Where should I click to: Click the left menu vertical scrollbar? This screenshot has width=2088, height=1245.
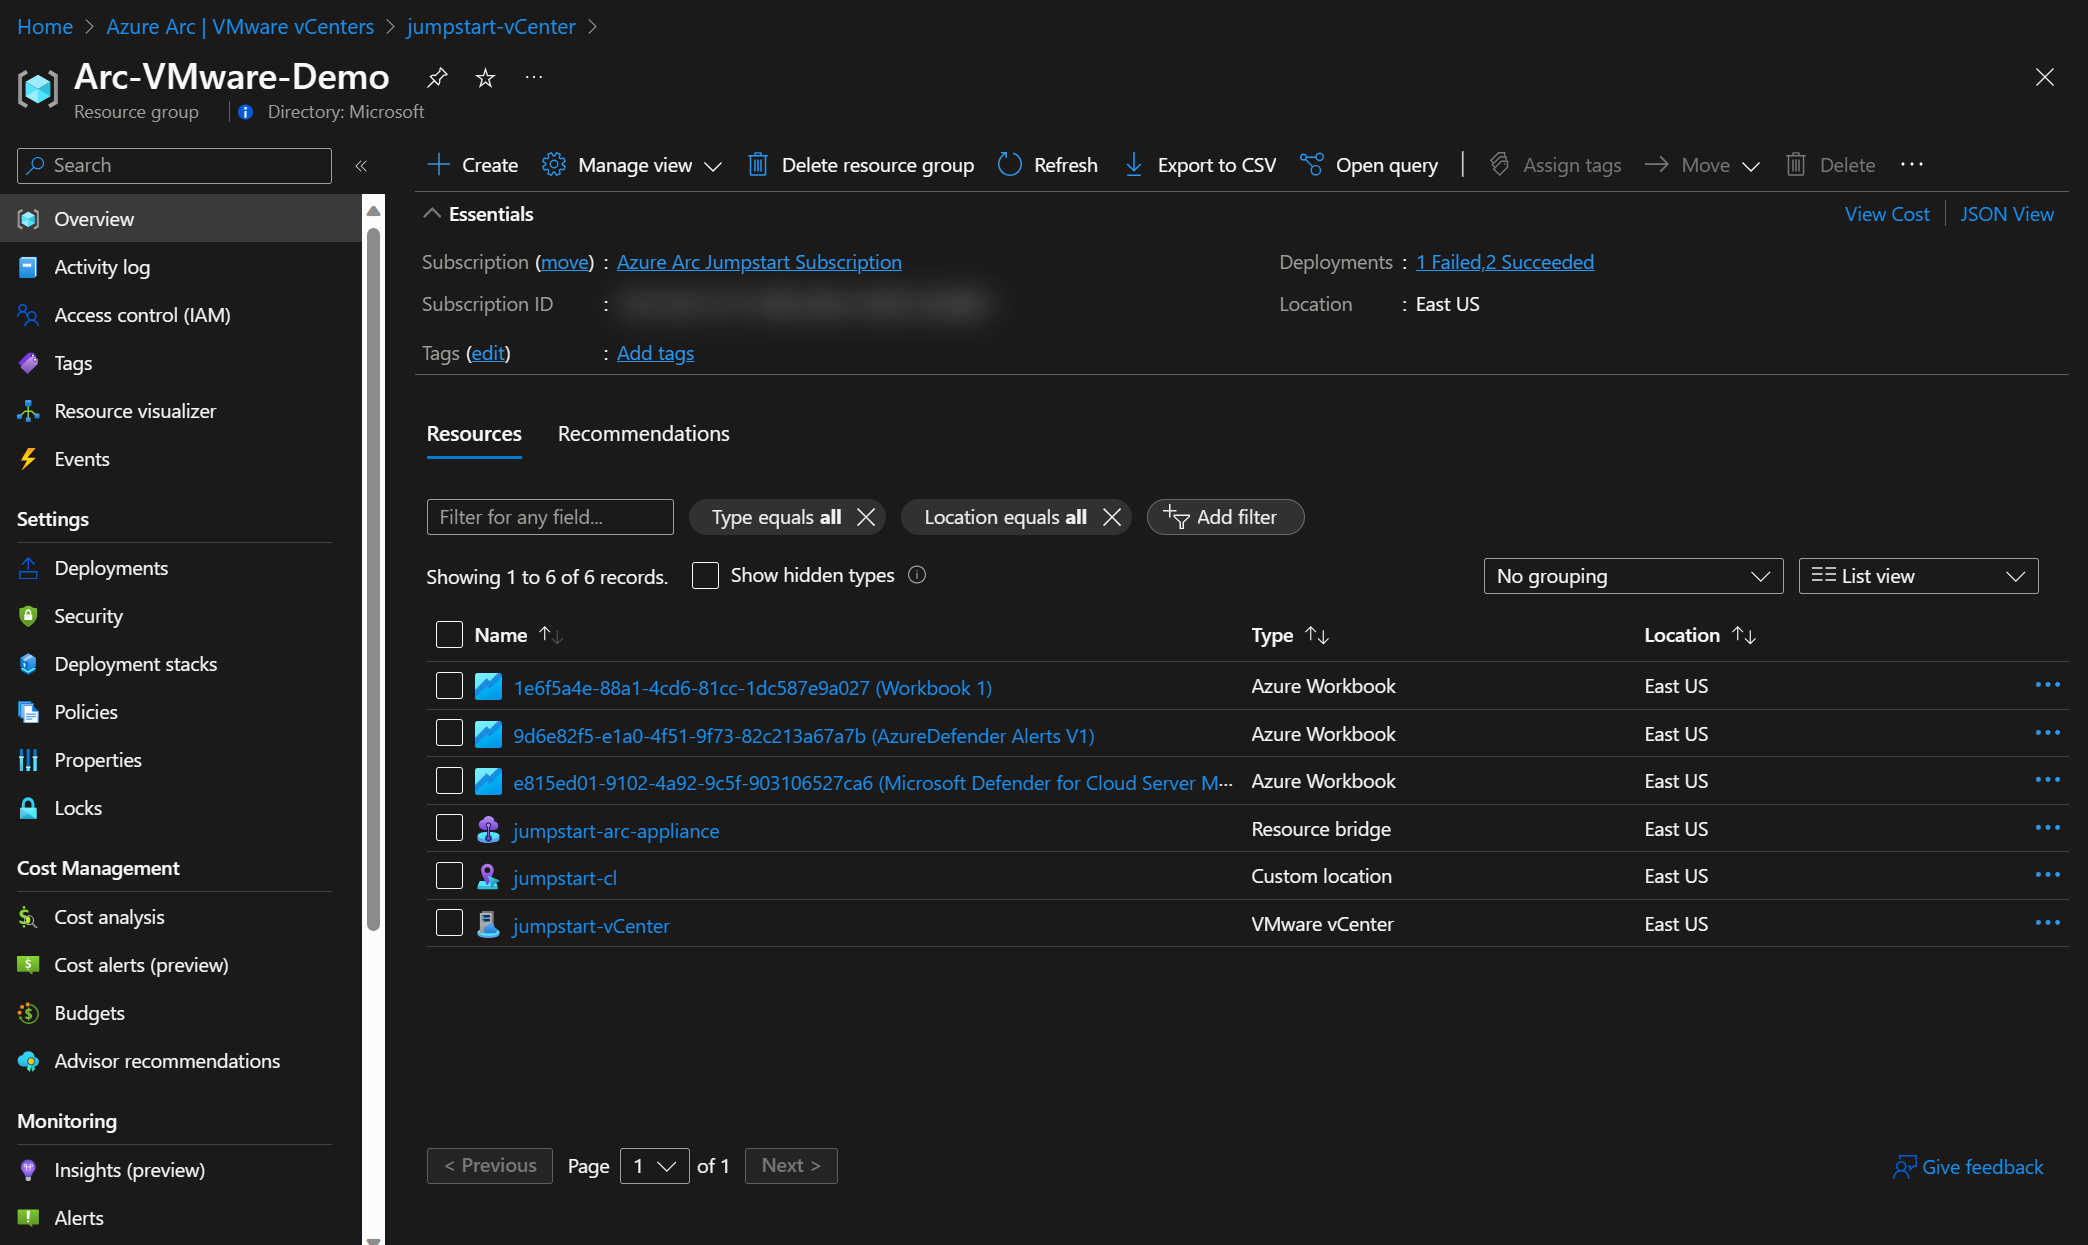point(373,580)
